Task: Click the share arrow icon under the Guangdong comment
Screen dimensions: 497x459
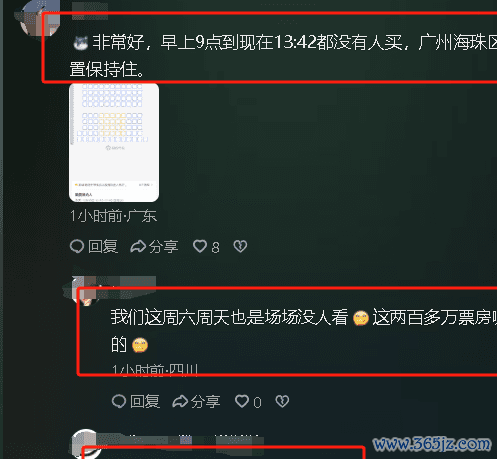Action: click(x=138, y=247)
